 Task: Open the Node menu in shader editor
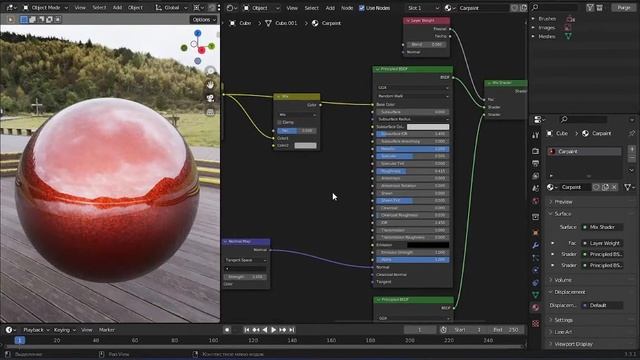pyautogui.click(x=347, y=8)
